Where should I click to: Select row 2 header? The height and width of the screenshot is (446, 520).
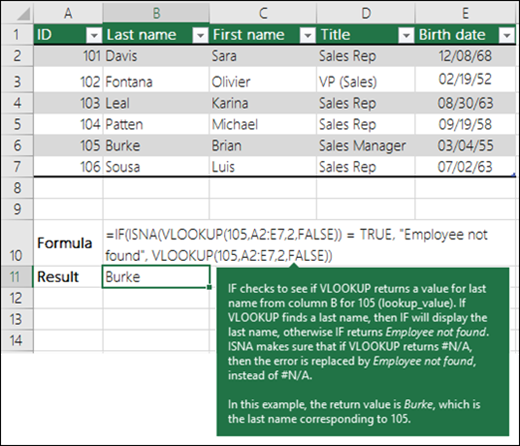17,56
